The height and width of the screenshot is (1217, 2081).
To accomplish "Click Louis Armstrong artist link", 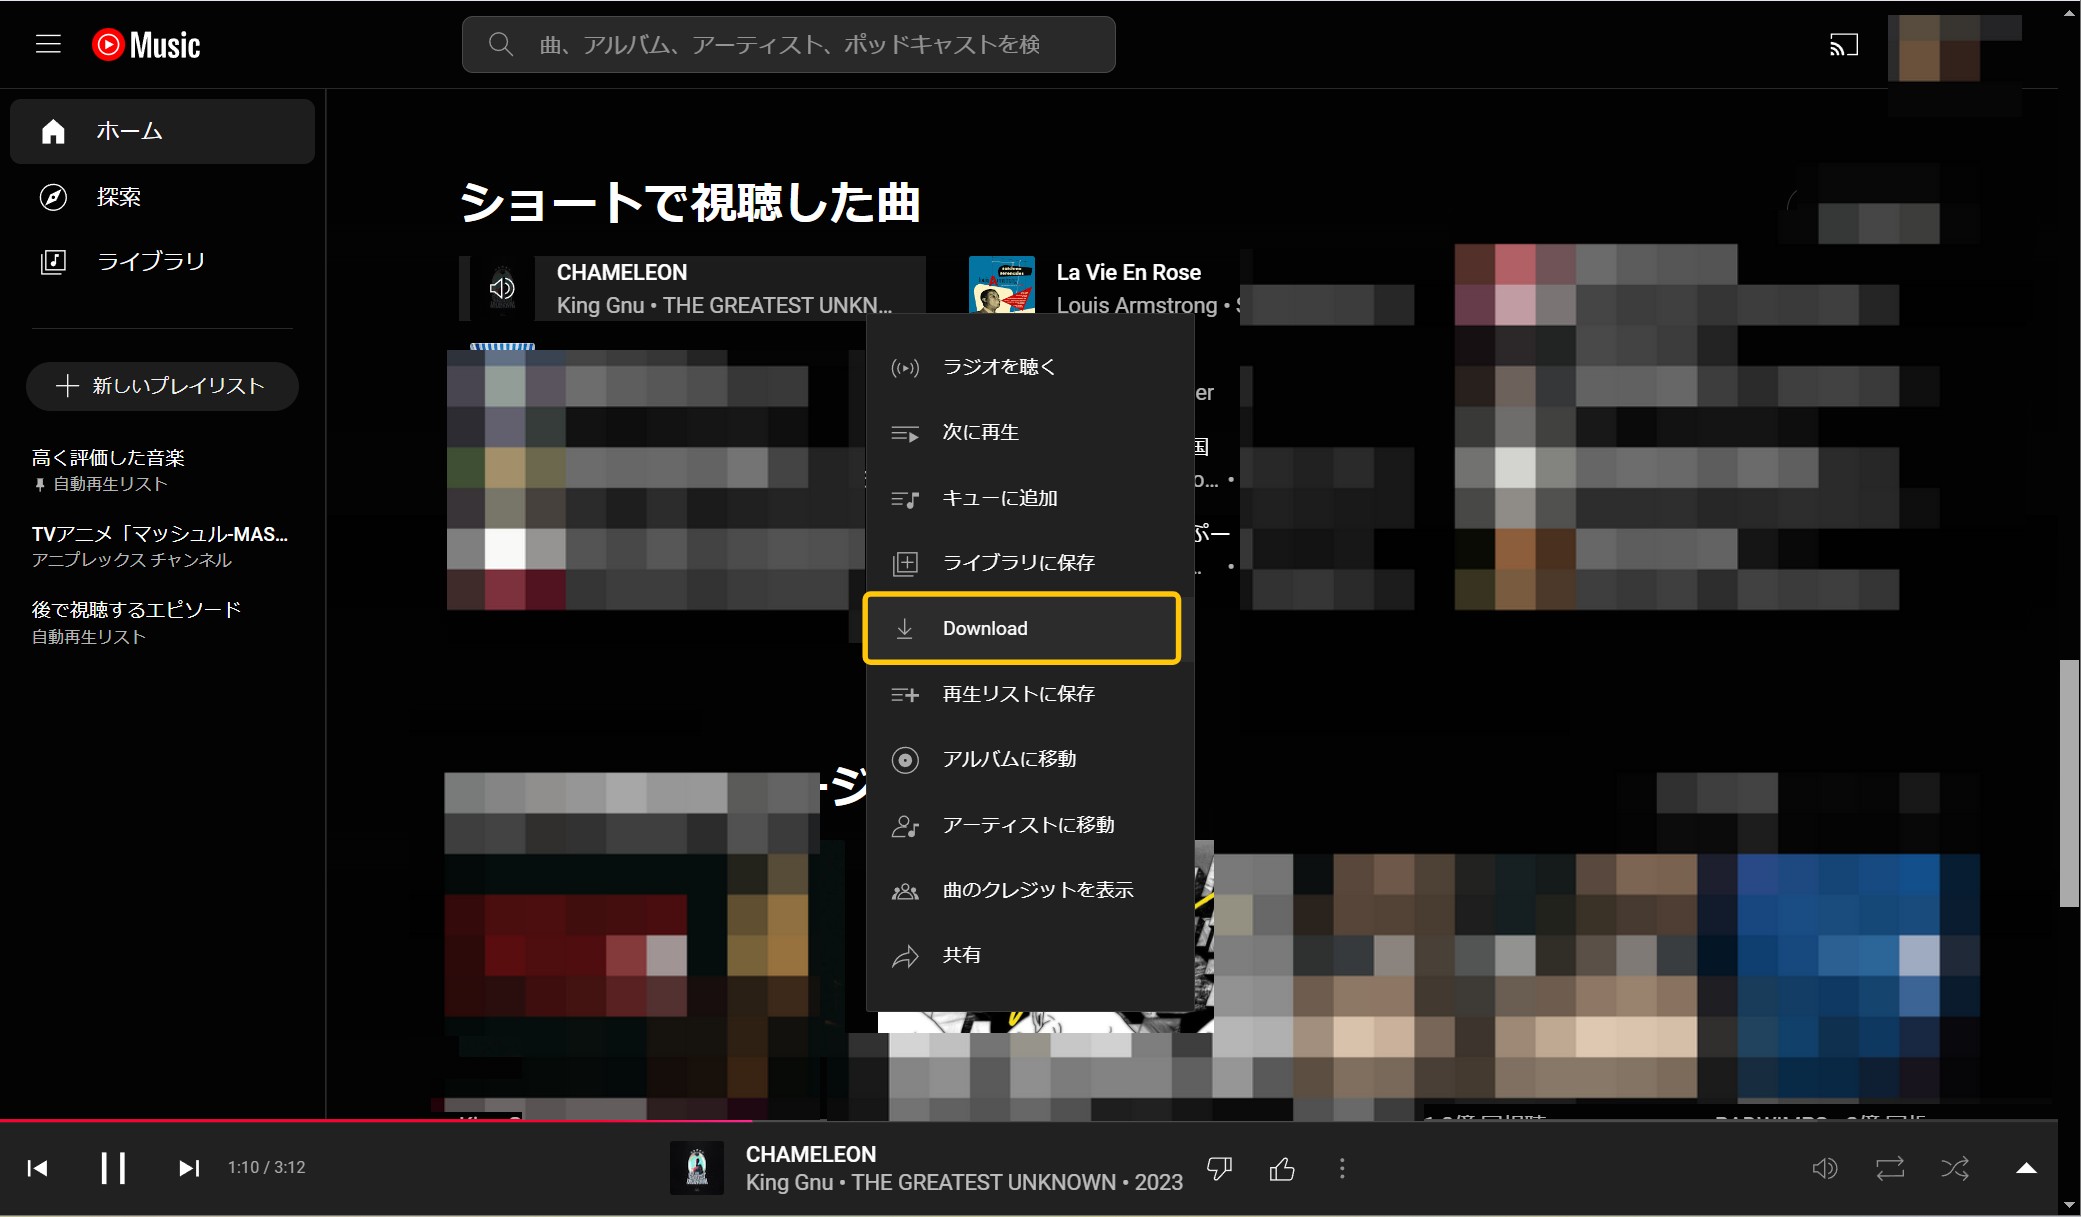I will pyautogui.click(x=1137, y=305).
